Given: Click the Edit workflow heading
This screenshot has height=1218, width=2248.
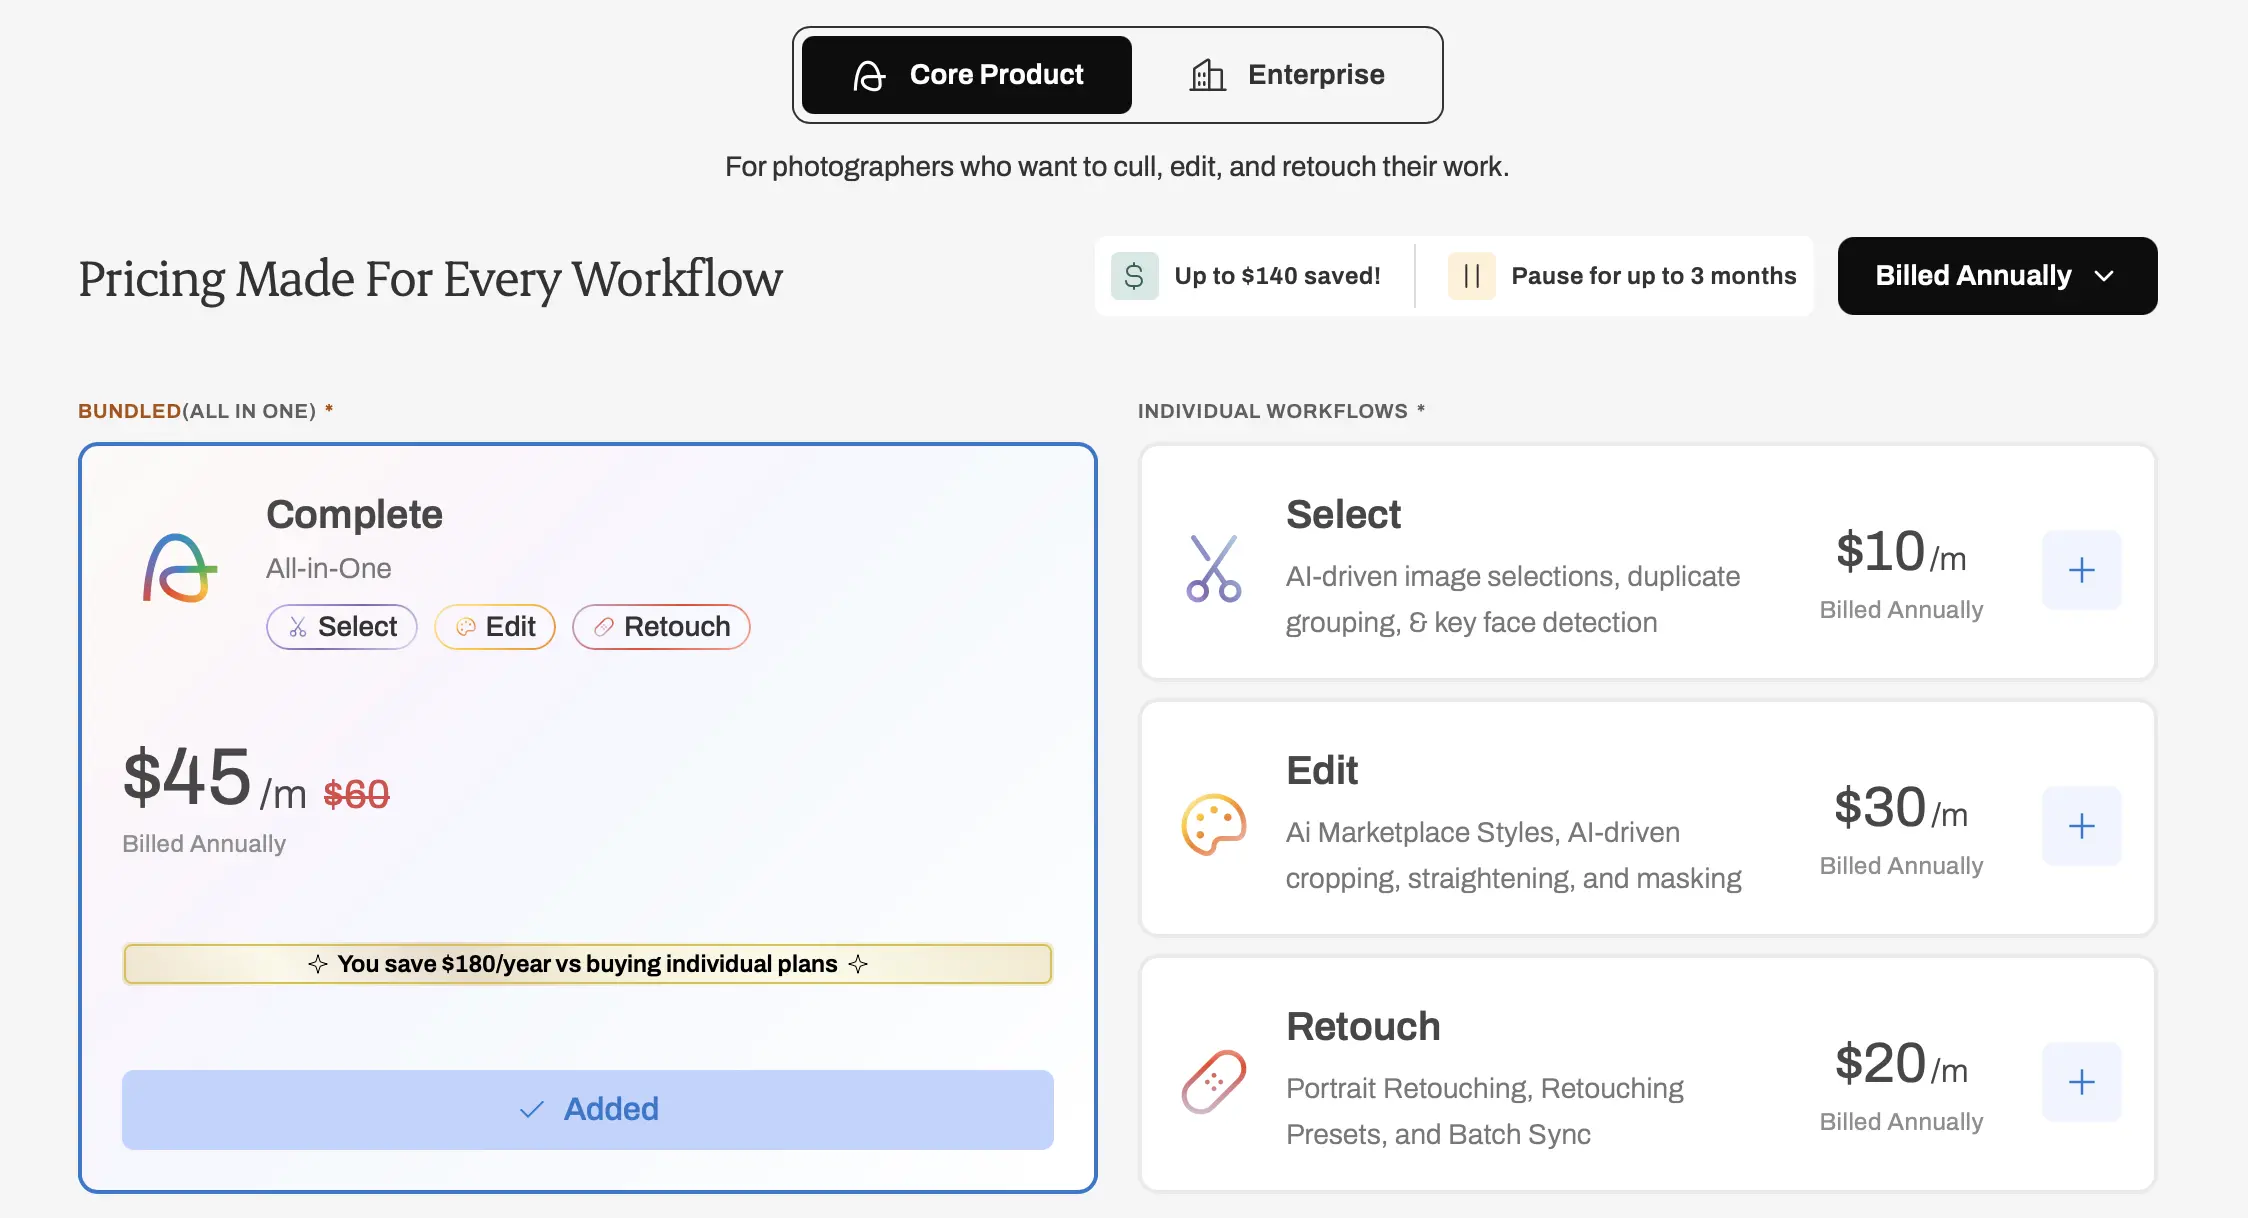Looking at the screenshot, I should 1322,770.
